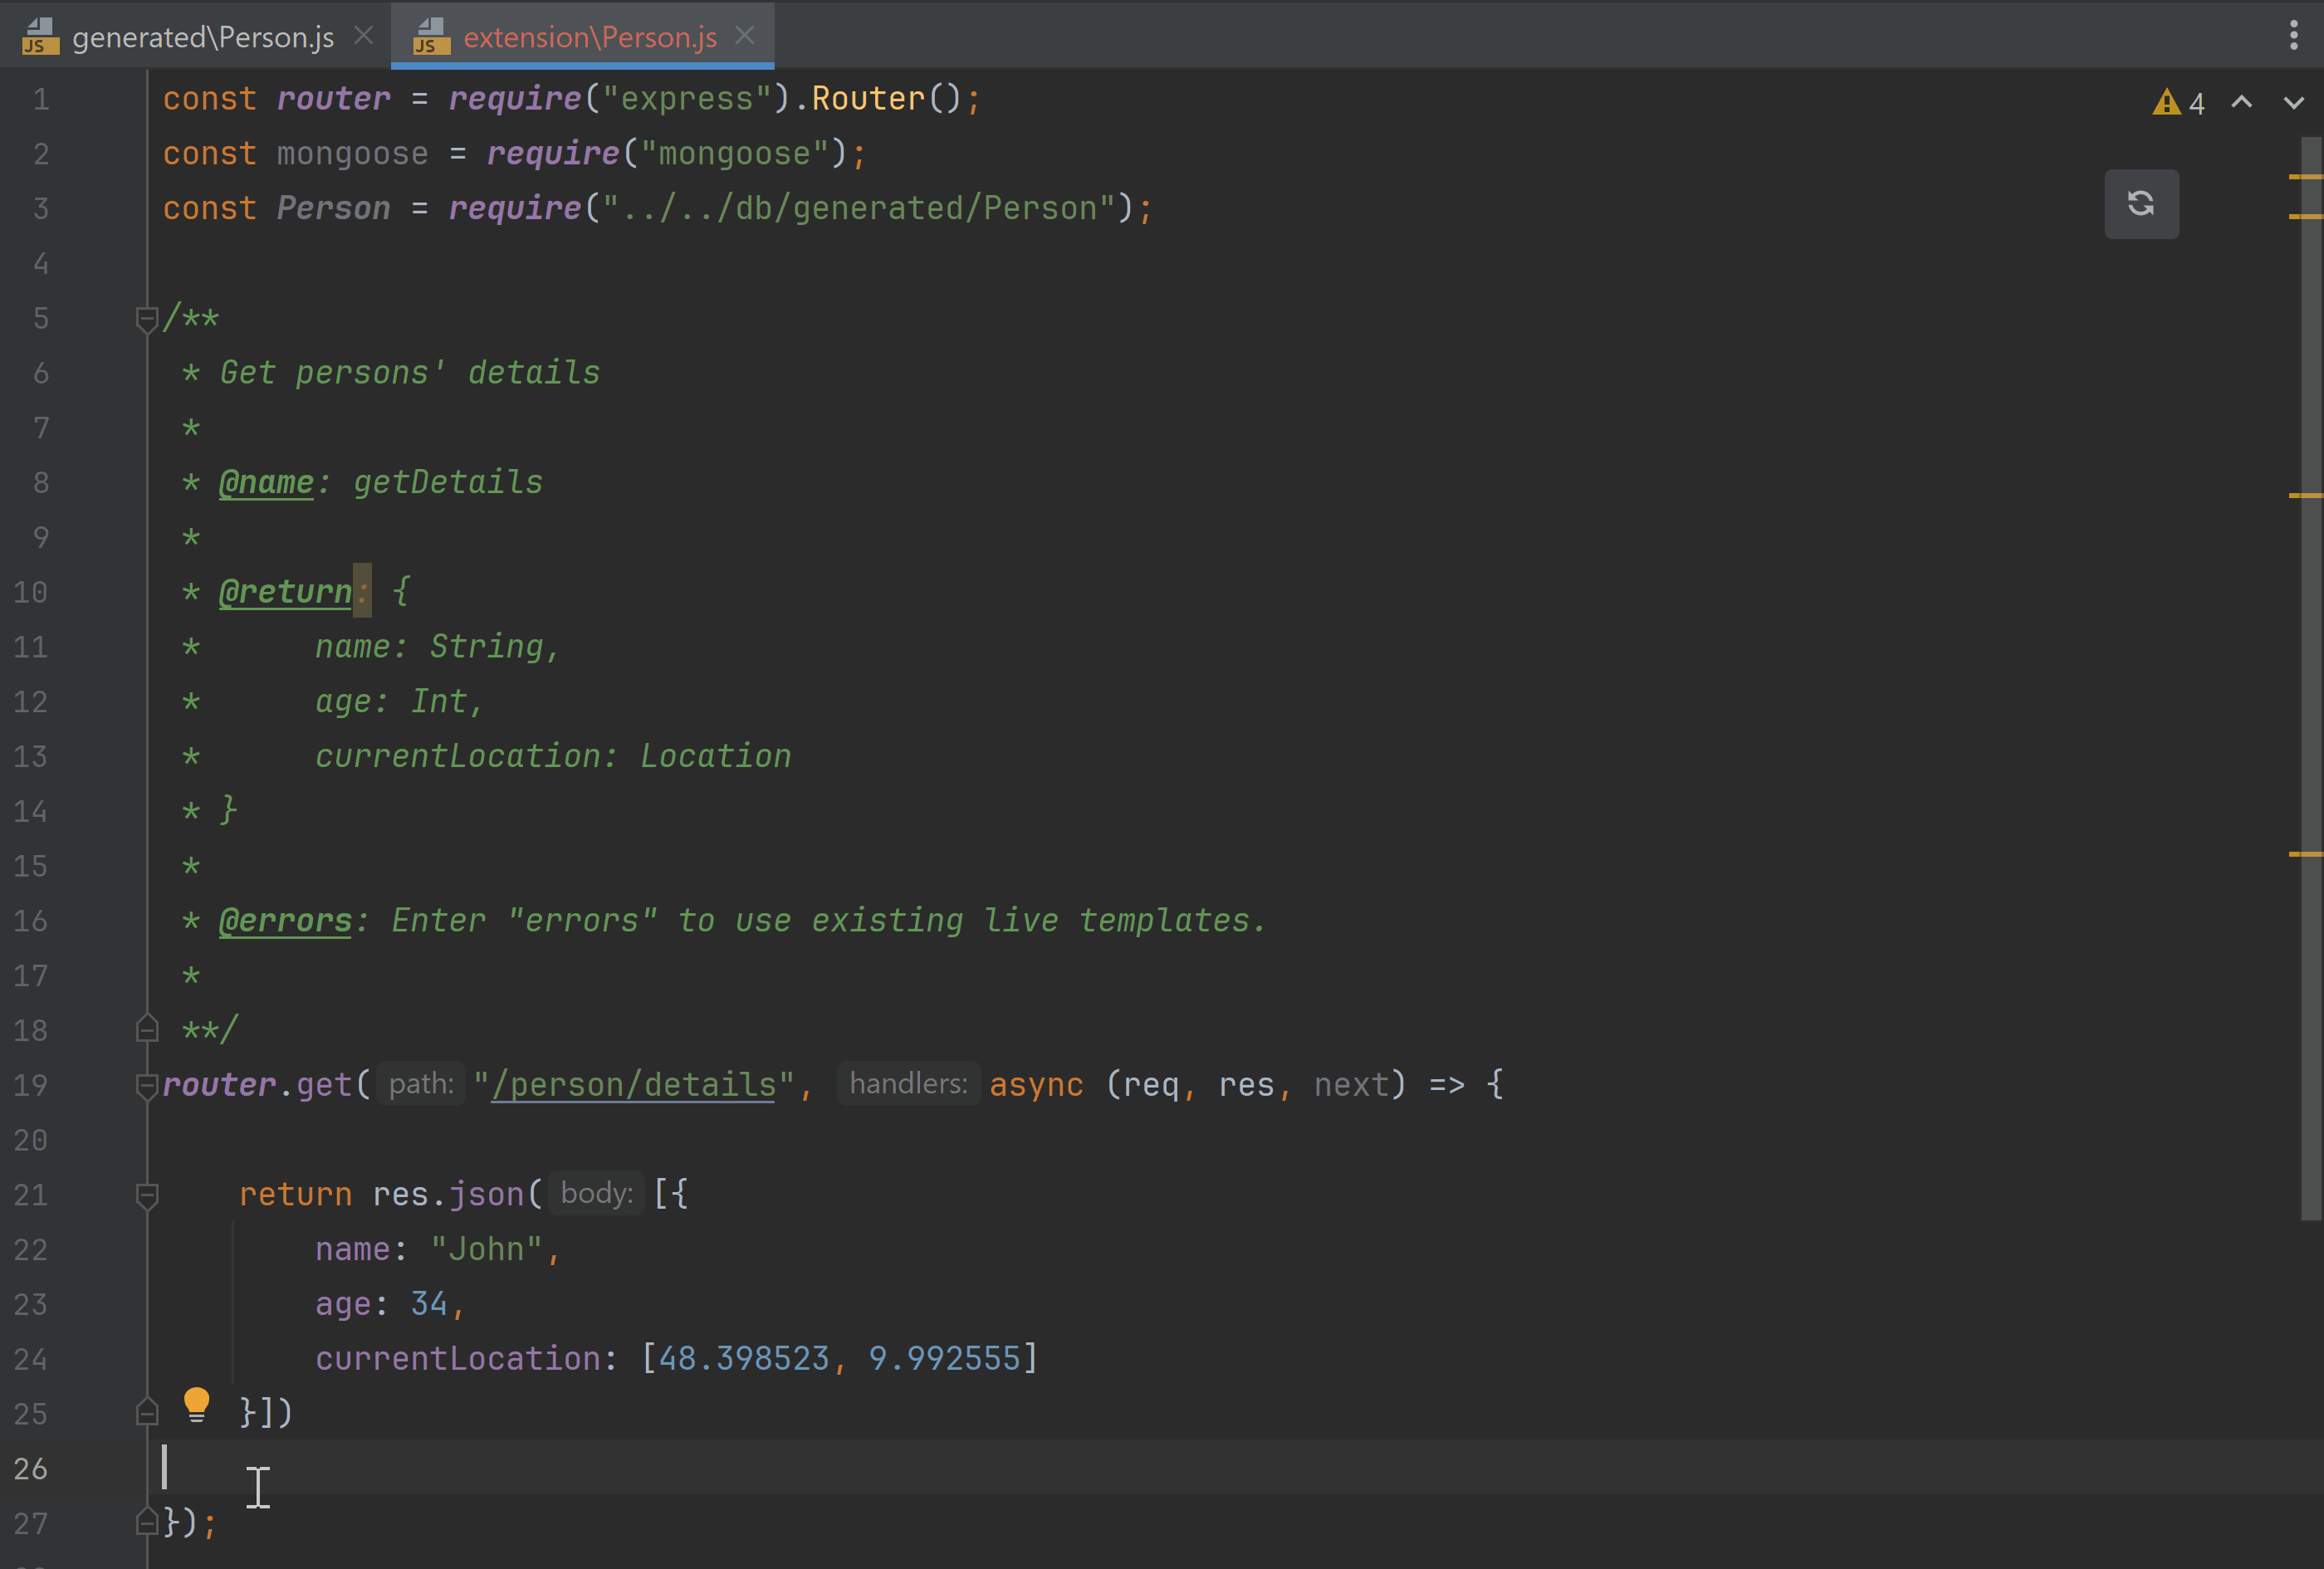Click the fold end marker at line 27
Image resolution: width=2324 pixels, height=1569 pixels.
(x=147, y=1522)
